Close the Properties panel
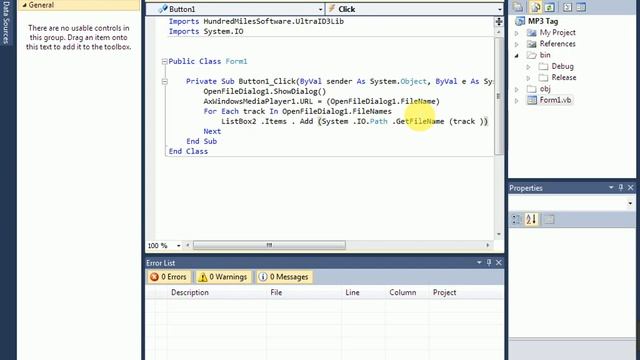The height and width of the screenshot is (360, 640). tap(631, 187)
